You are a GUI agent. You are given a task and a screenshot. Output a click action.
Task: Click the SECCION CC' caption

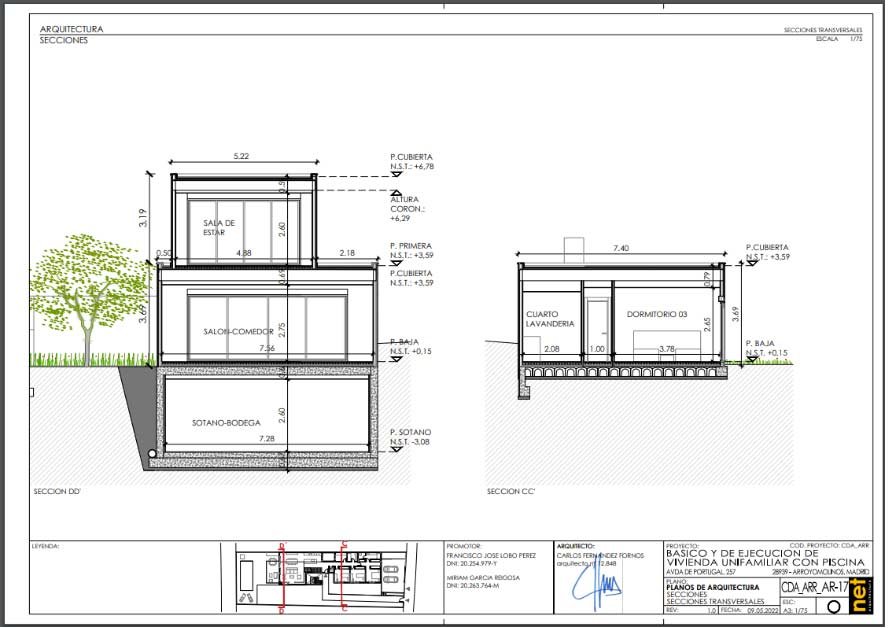tap(512, 492)
